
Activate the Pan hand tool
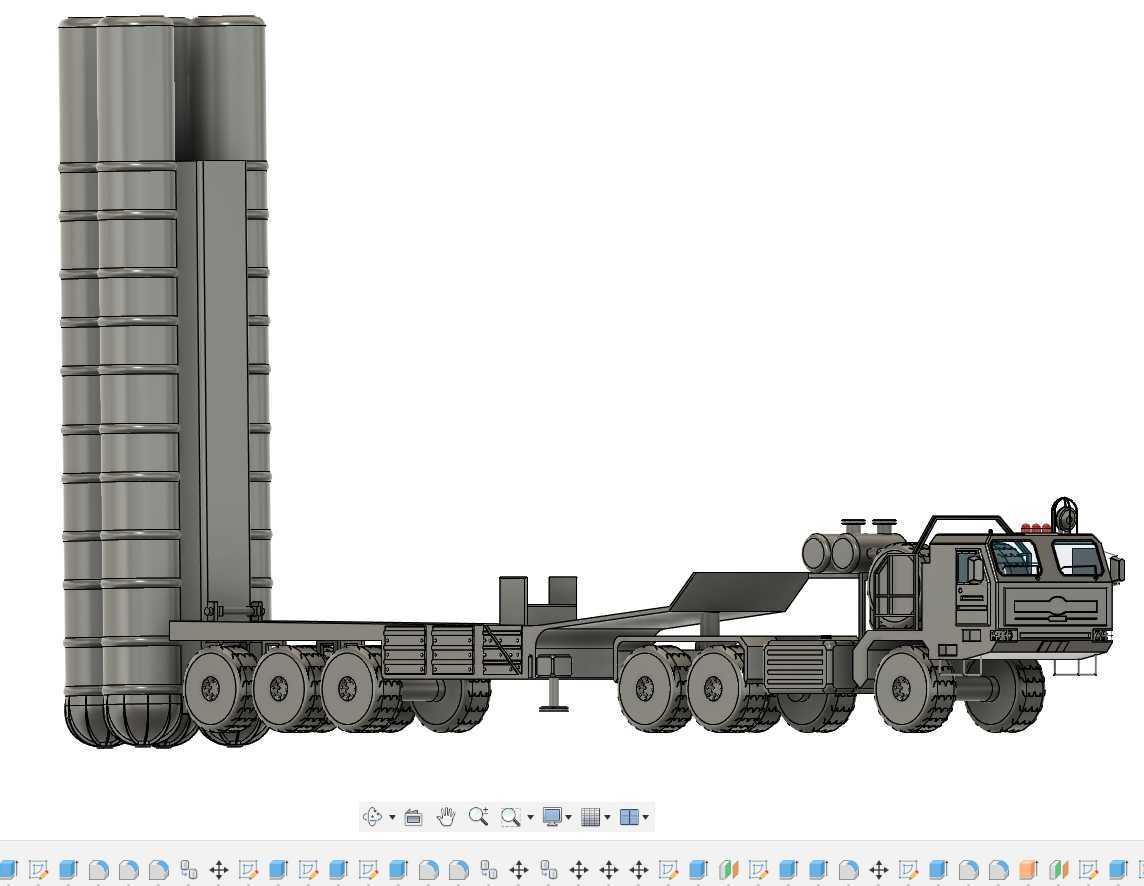tap(446, 817)
